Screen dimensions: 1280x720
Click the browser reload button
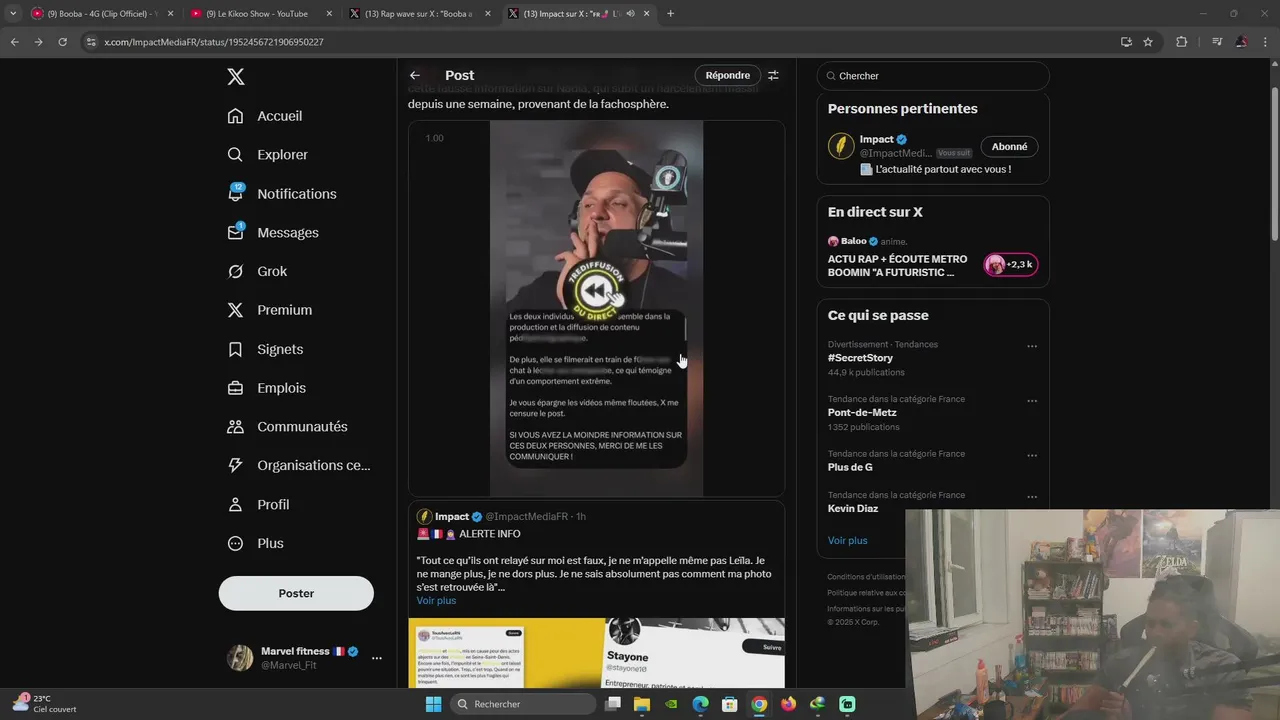coord(62,42)
